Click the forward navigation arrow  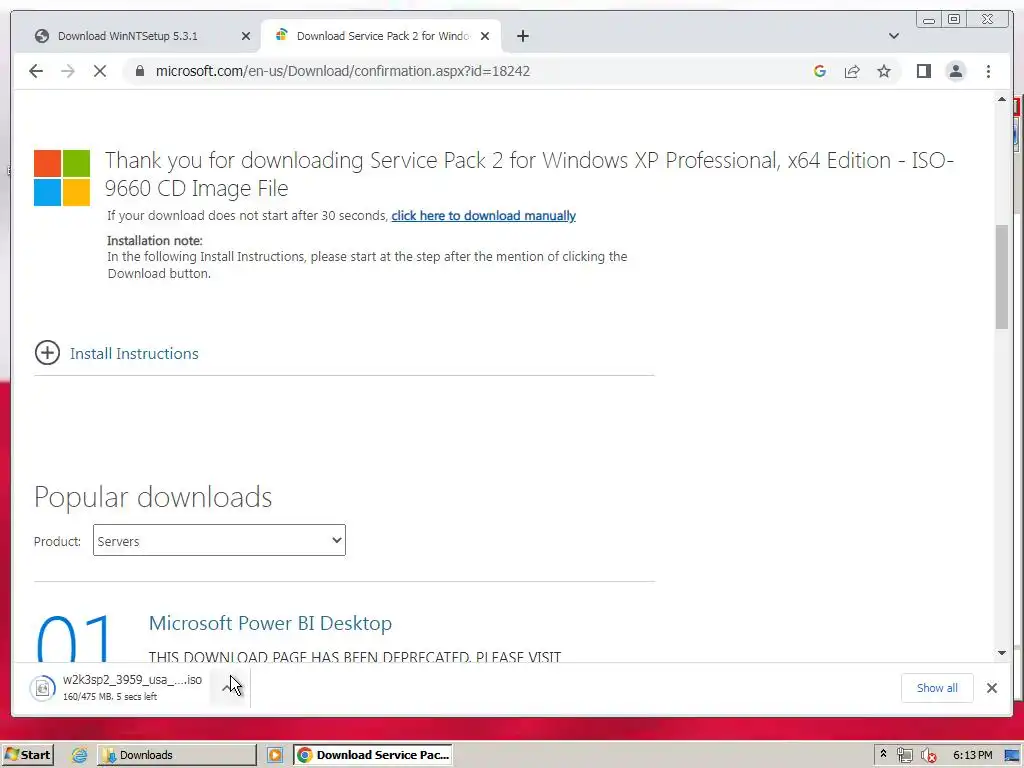click(68, 71)
